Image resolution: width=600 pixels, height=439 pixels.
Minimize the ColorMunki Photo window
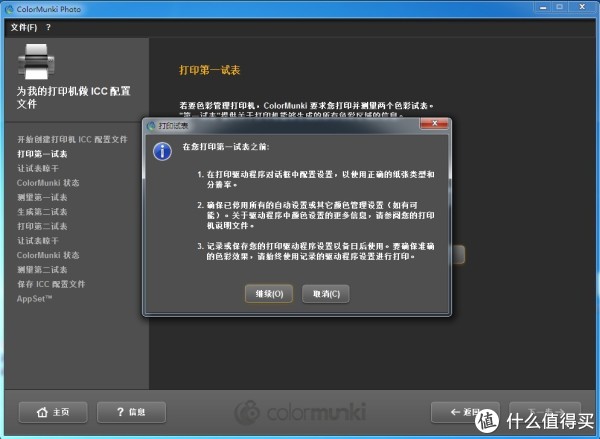pos(543,7)
